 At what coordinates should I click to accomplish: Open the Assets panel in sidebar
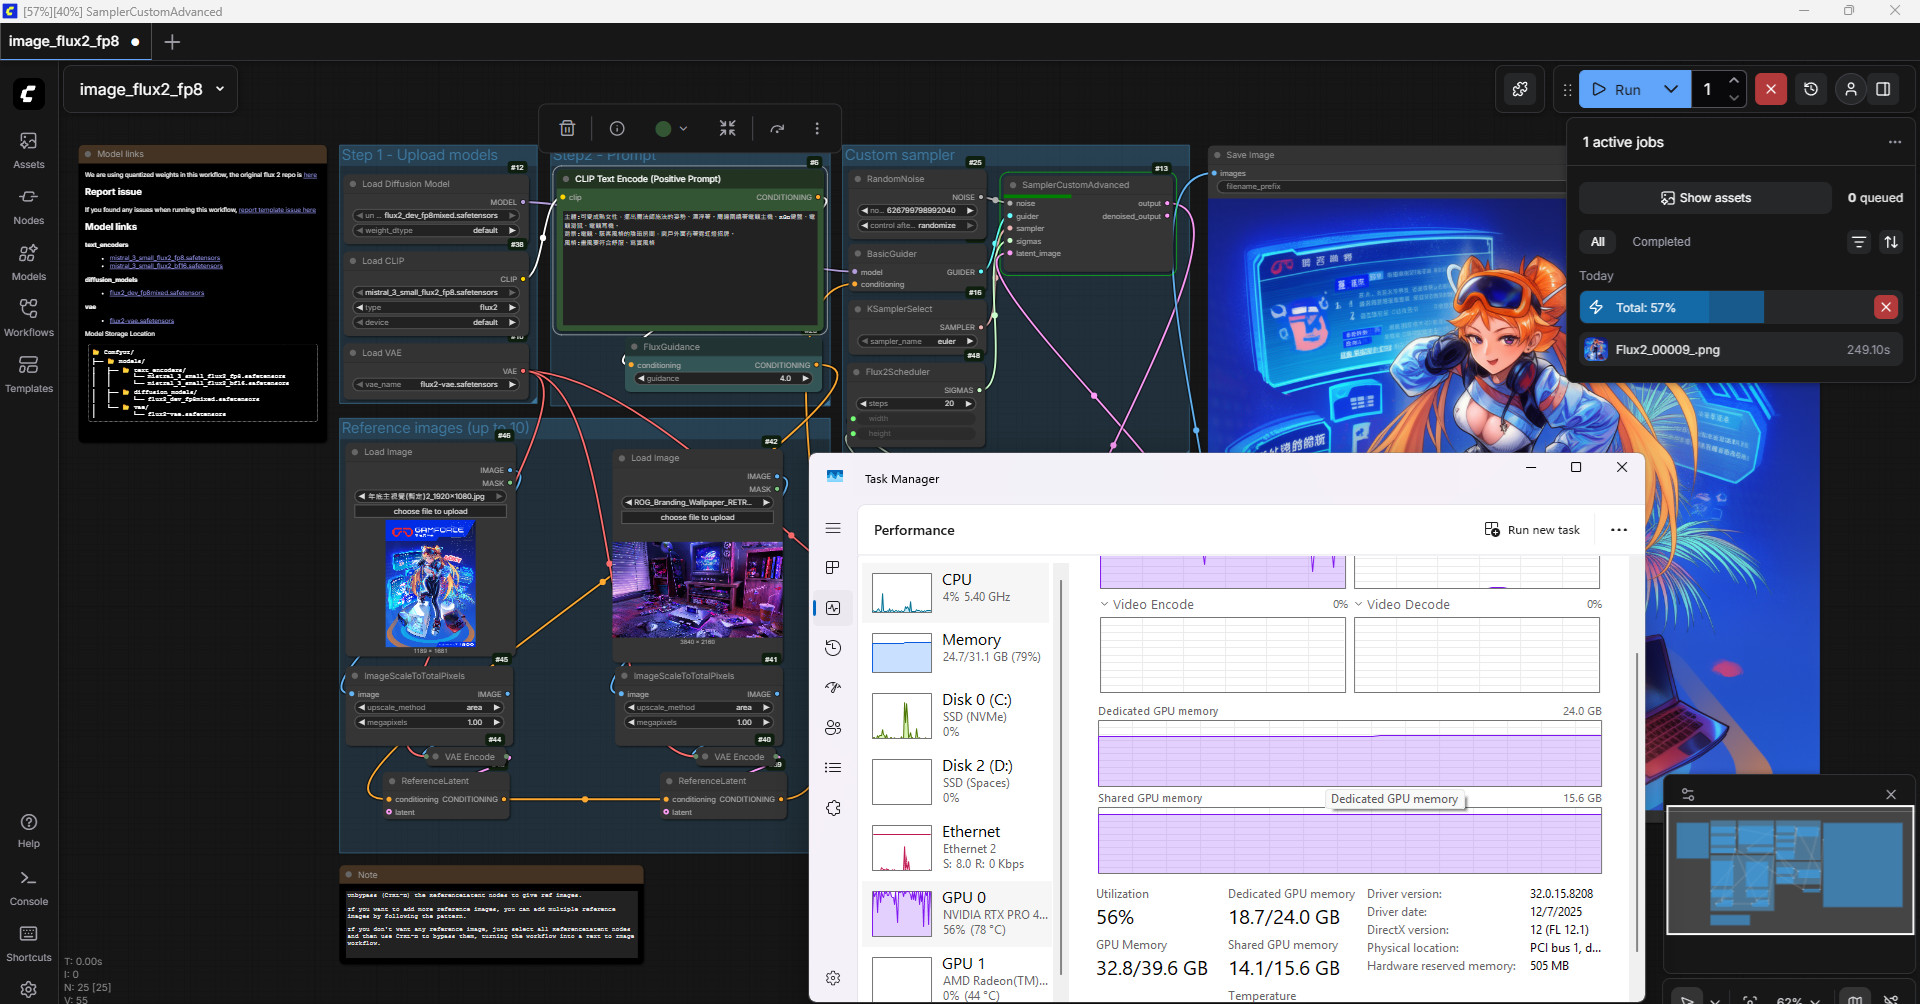(28, 150)
